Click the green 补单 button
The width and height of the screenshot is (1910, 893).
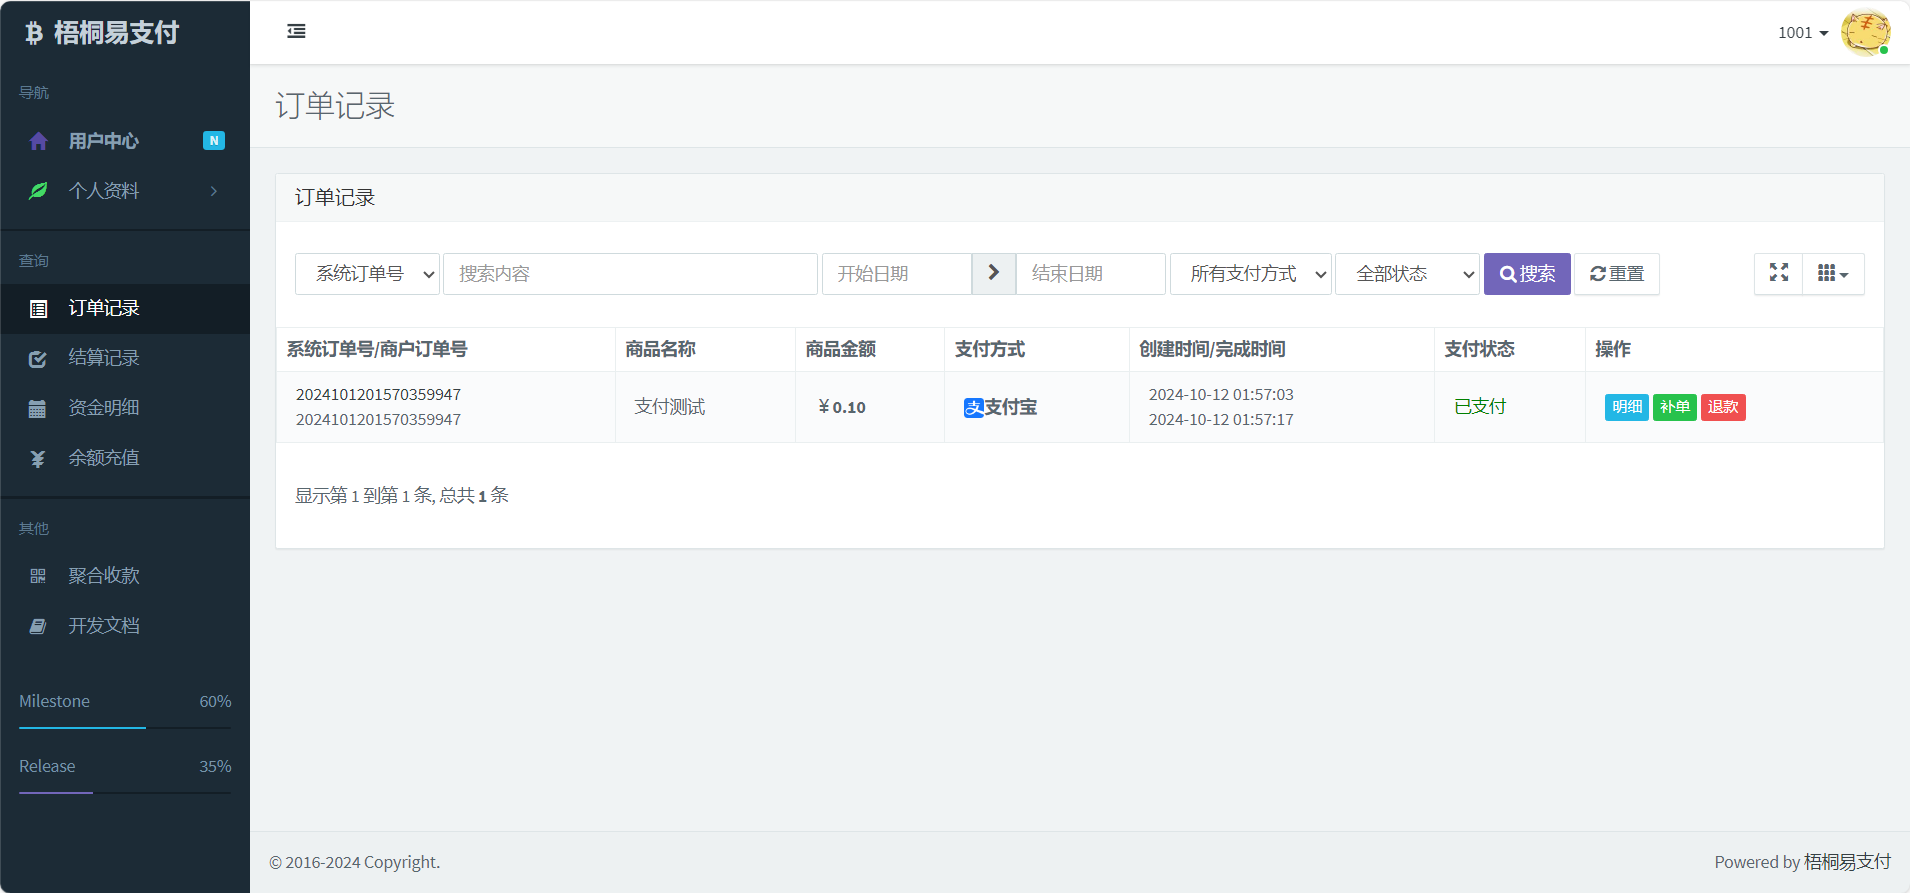click(1675, 407)
